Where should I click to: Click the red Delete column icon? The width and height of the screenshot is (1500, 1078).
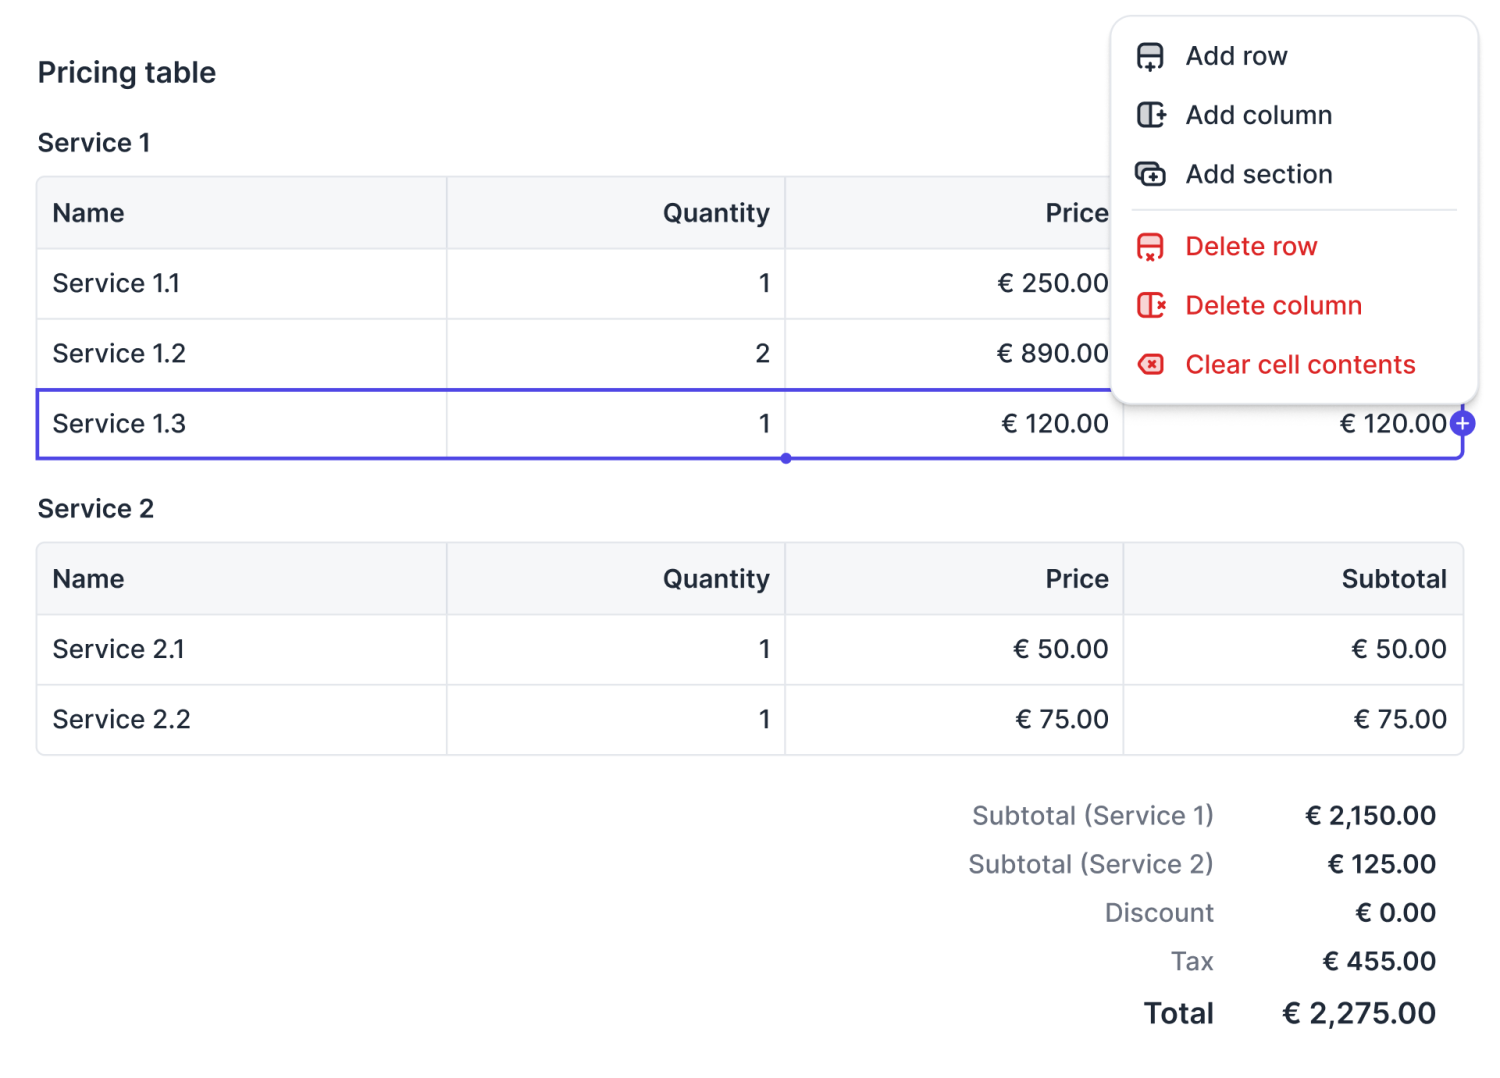1151,305
